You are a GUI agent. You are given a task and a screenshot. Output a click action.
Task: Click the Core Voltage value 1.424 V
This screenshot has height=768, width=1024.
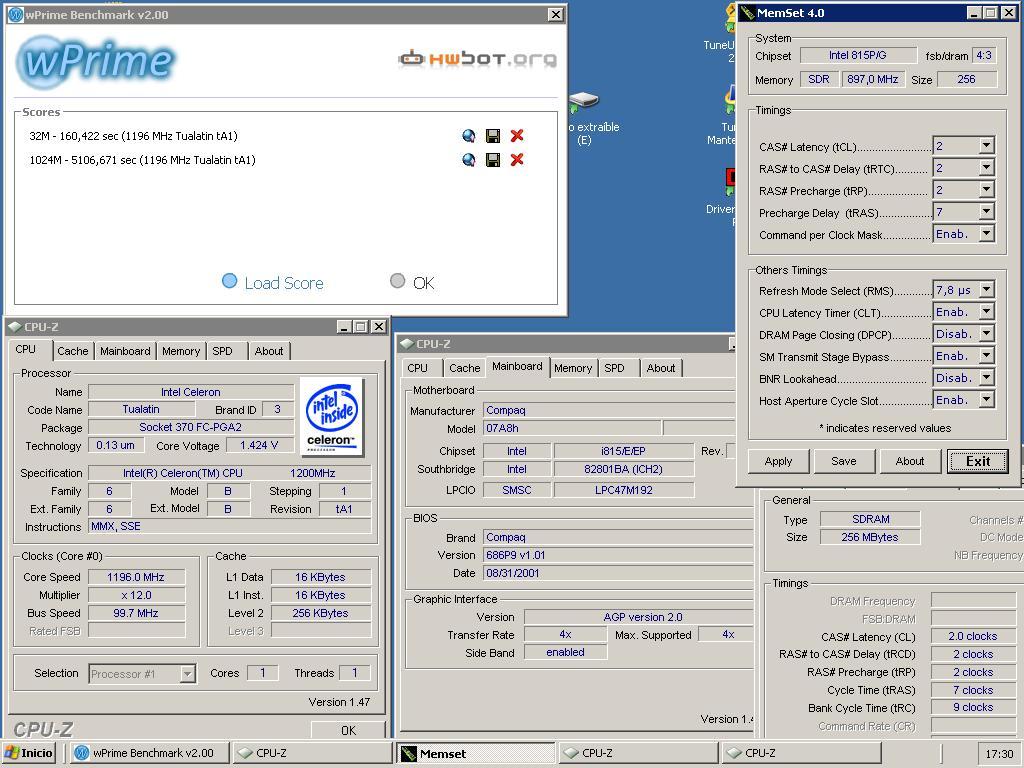[x=259, y=445]
